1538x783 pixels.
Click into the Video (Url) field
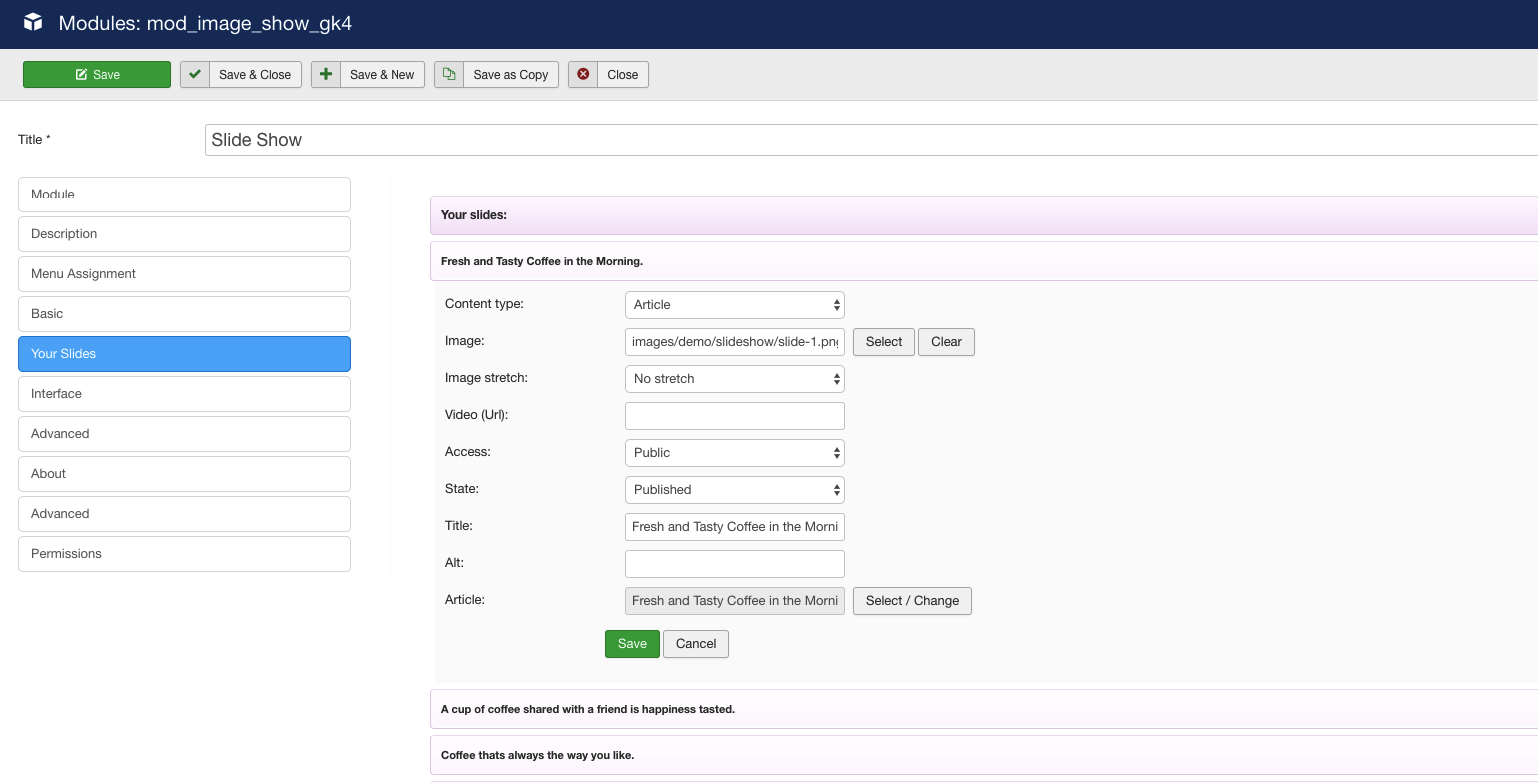coord(734,416)
